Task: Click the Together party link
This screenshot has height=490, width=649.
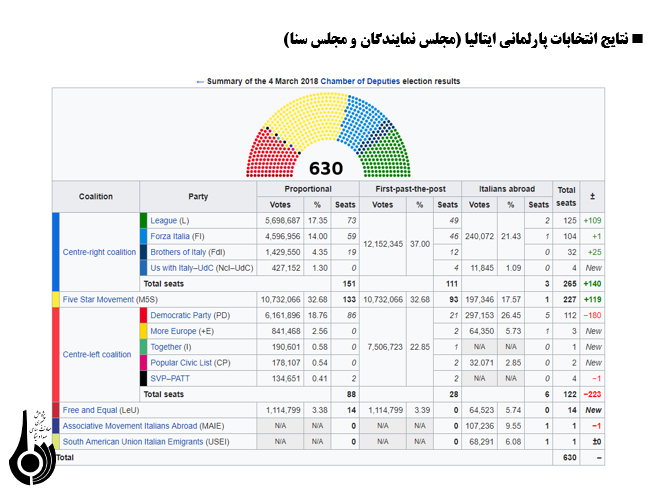Action: pos(166,347)
